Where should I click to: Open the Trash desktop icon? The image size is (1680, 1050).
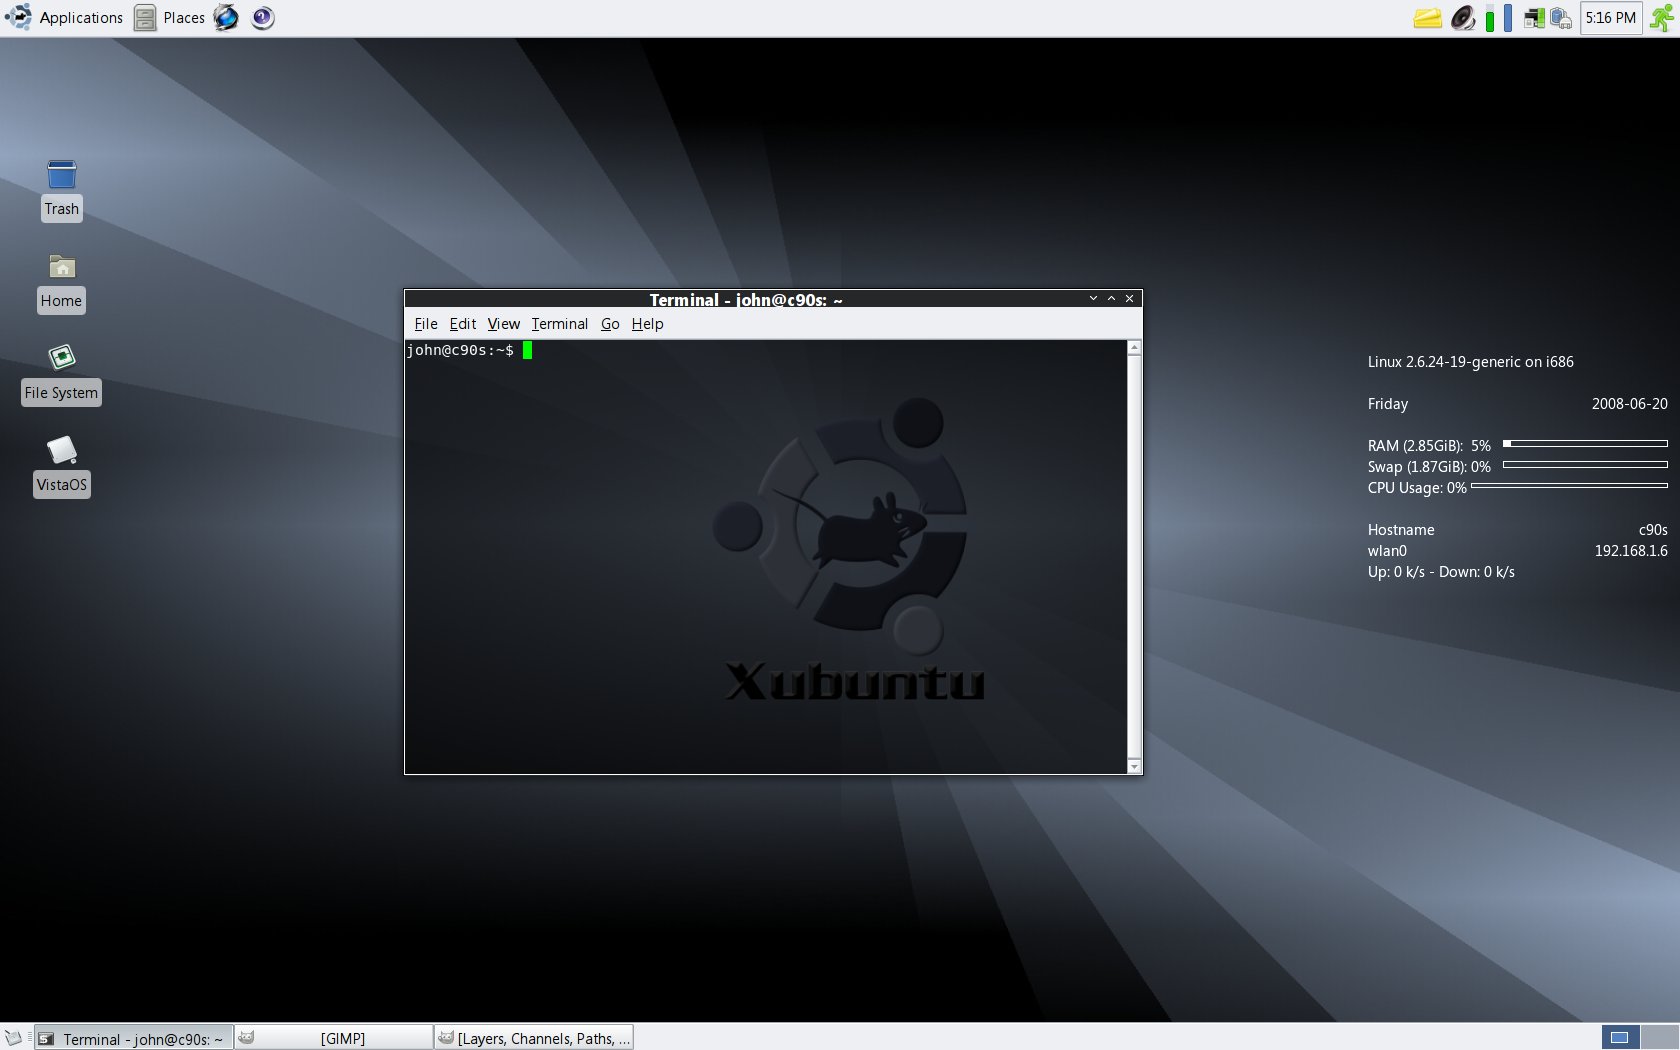click(x=62, y=190)
